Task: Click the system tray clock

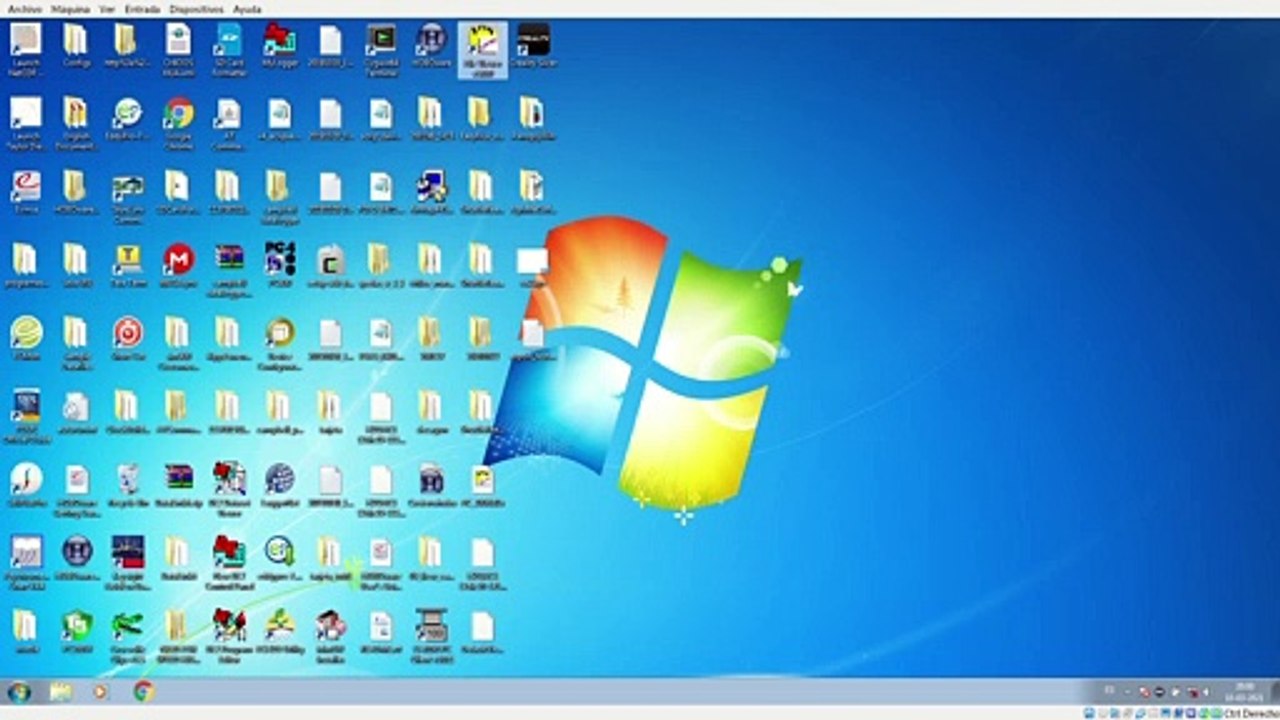Action: pyautogui.click(x=1245, y=692)
